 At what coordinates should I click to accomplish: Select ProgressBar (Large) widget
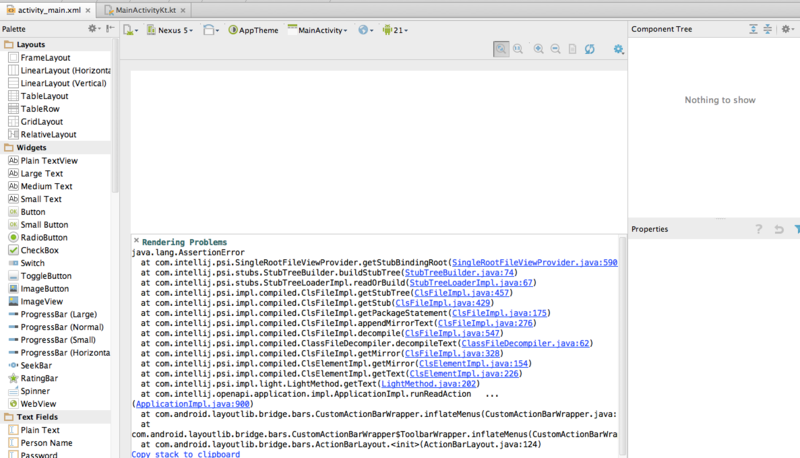(x=55, y=314)
